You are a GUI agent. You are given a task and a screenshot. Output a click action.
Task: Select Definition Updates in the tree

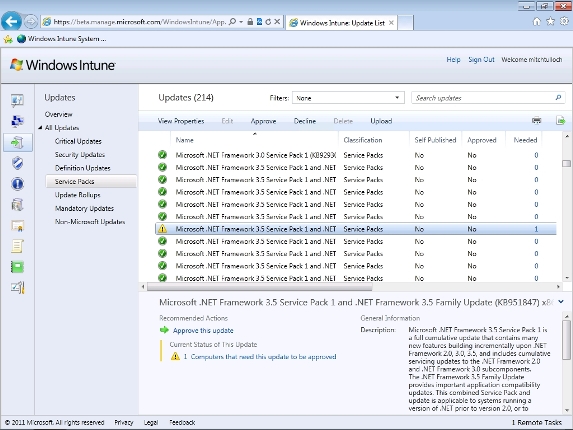[83, 168]
